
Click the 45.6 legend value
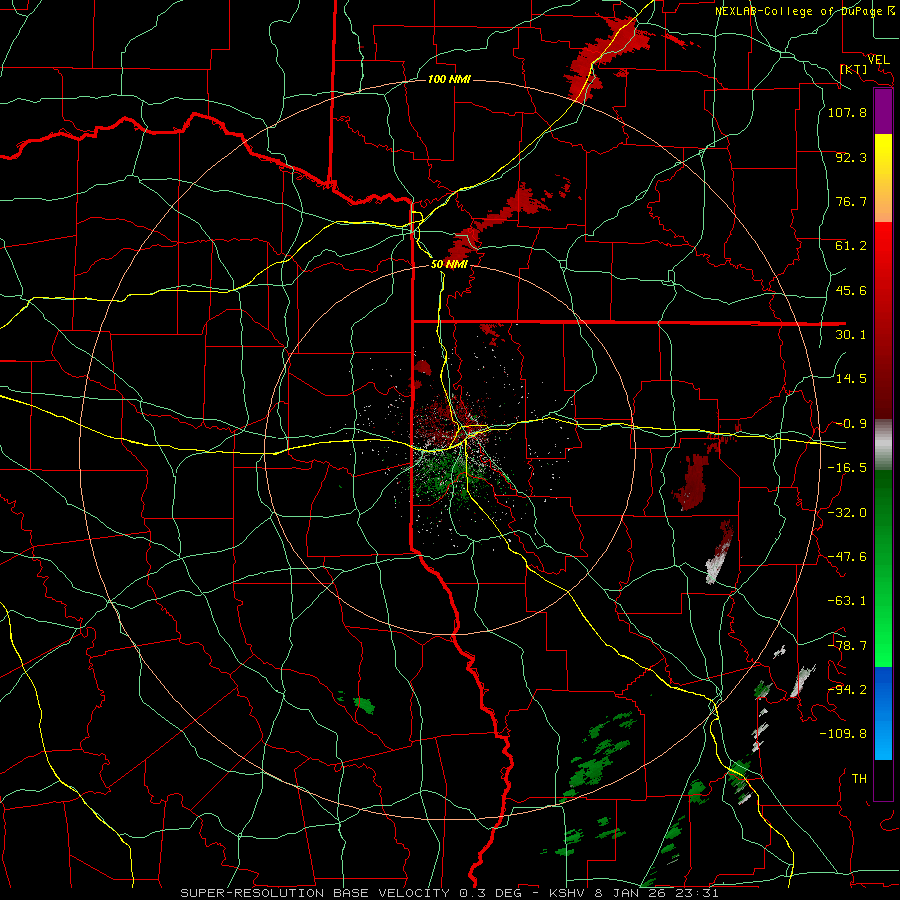pyautogui.click(x=851, y=290)
